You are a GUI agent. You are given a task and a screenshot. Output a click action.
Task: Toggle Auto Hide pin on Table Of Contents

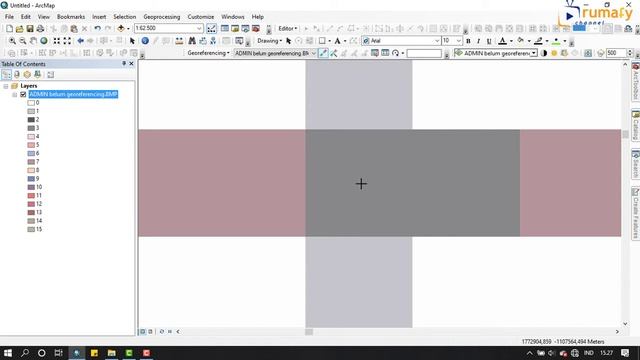point(124,64)
